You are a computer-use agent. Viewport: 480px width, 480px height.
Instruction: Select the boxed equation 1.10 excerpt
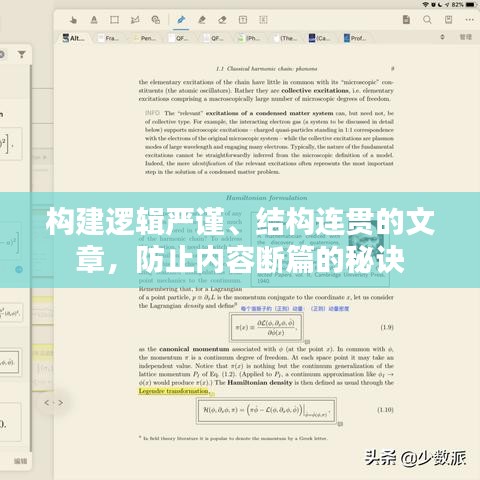[x=266, y=411]
